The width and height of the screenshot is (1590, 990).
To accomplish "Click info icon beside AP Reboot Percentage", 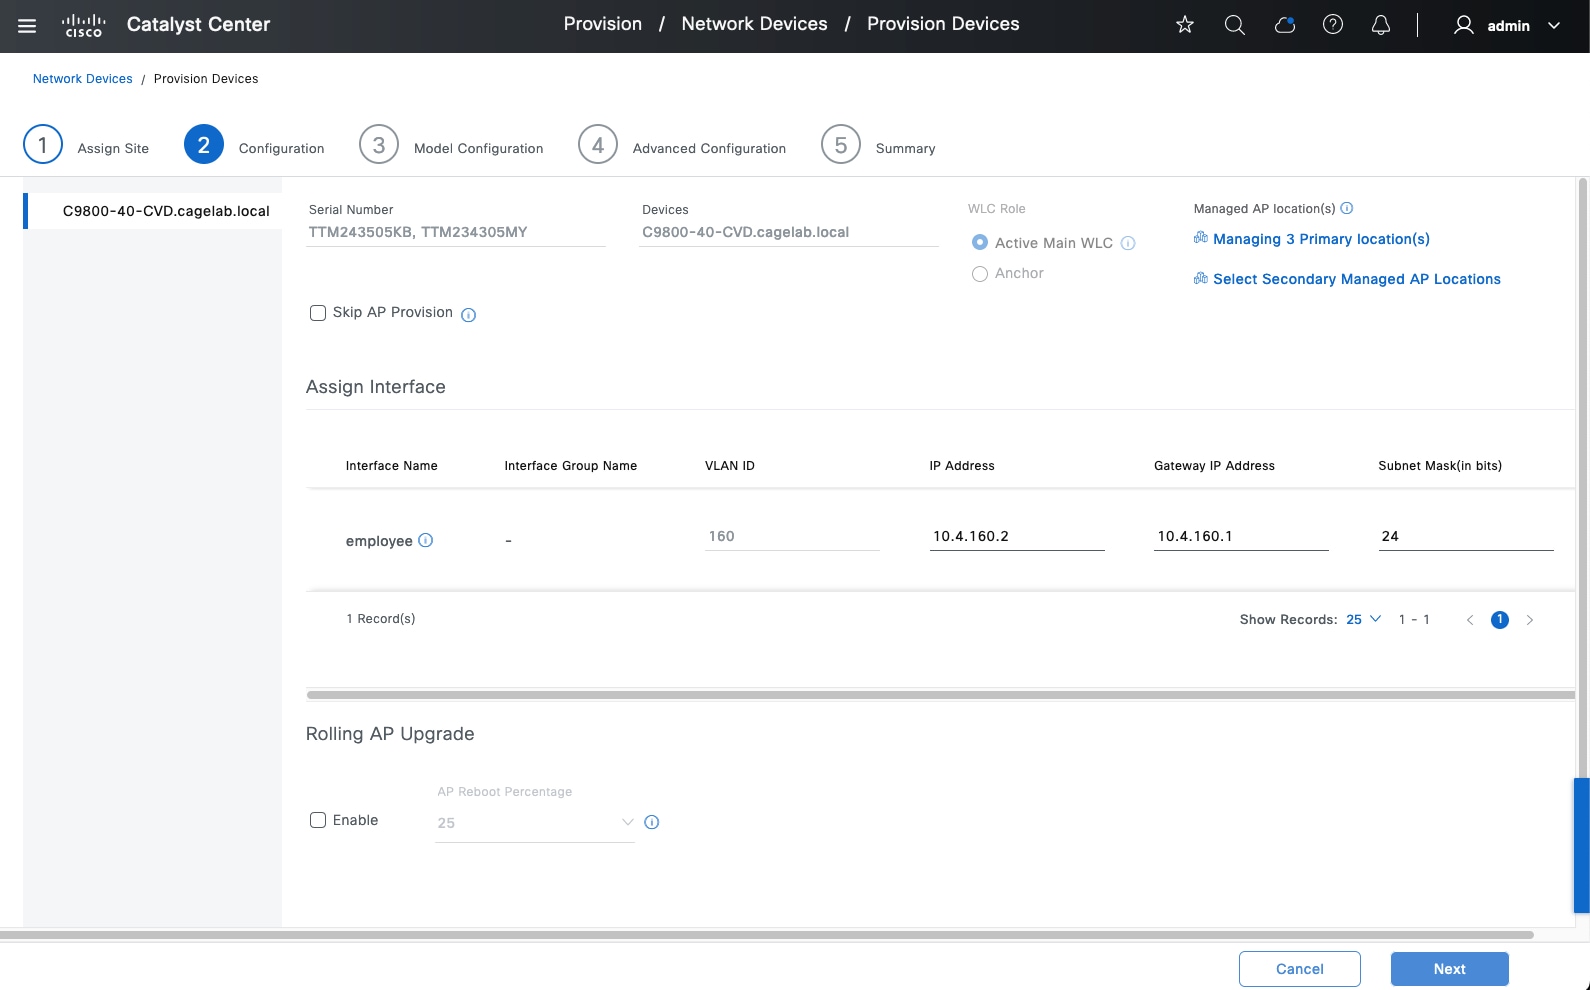I will click(x=652, y=822).
